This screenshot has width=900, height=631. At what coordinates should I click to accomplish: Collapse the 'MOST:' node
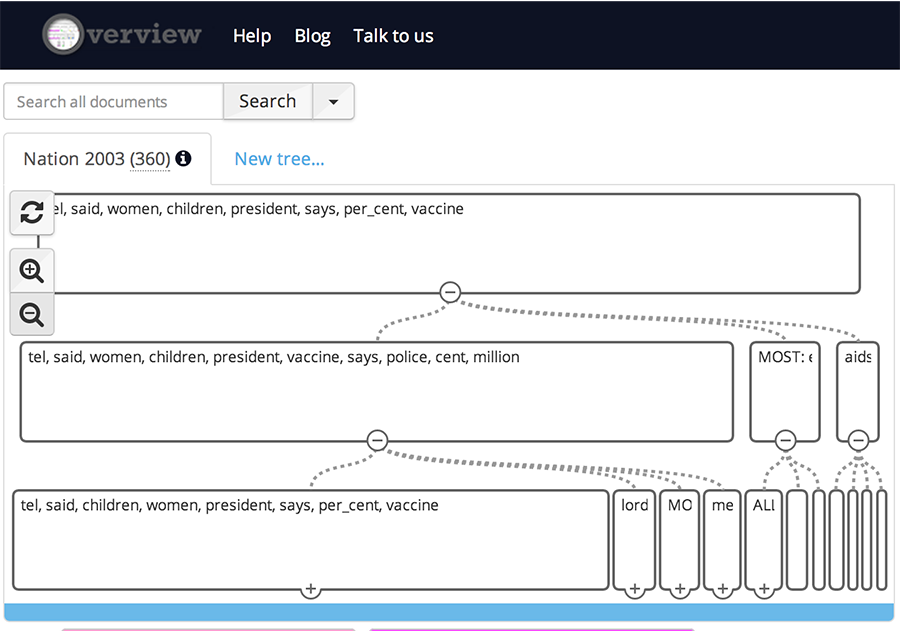pos(785,440)
